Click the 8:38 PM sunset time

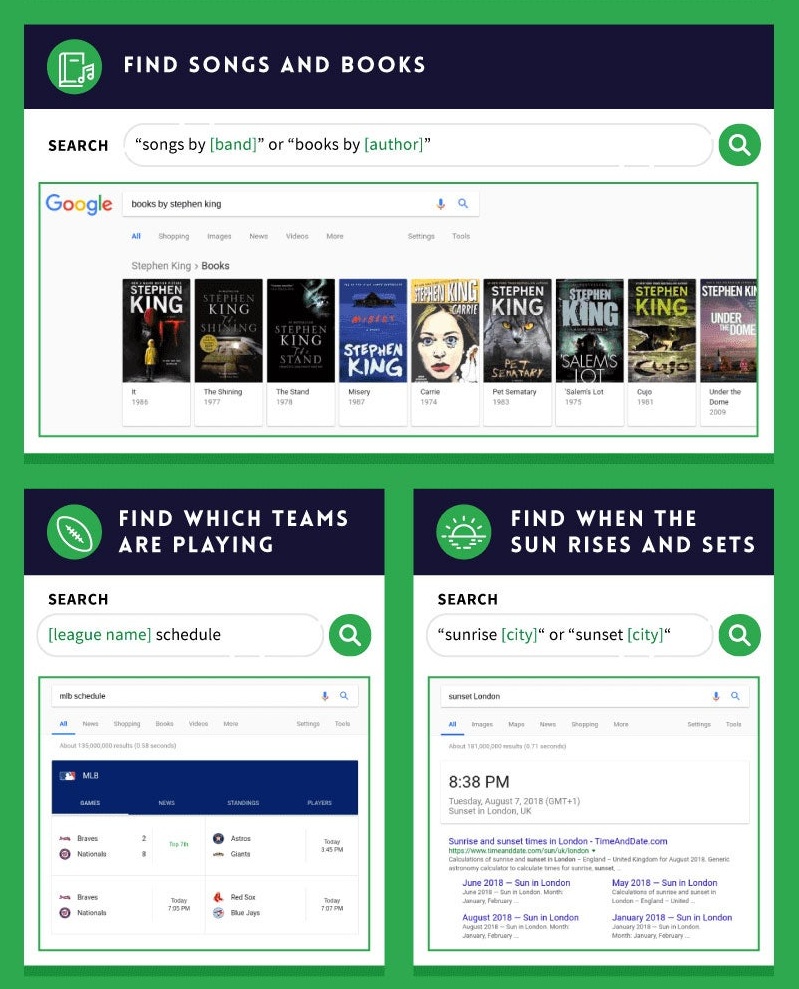(x=479, y=782)
